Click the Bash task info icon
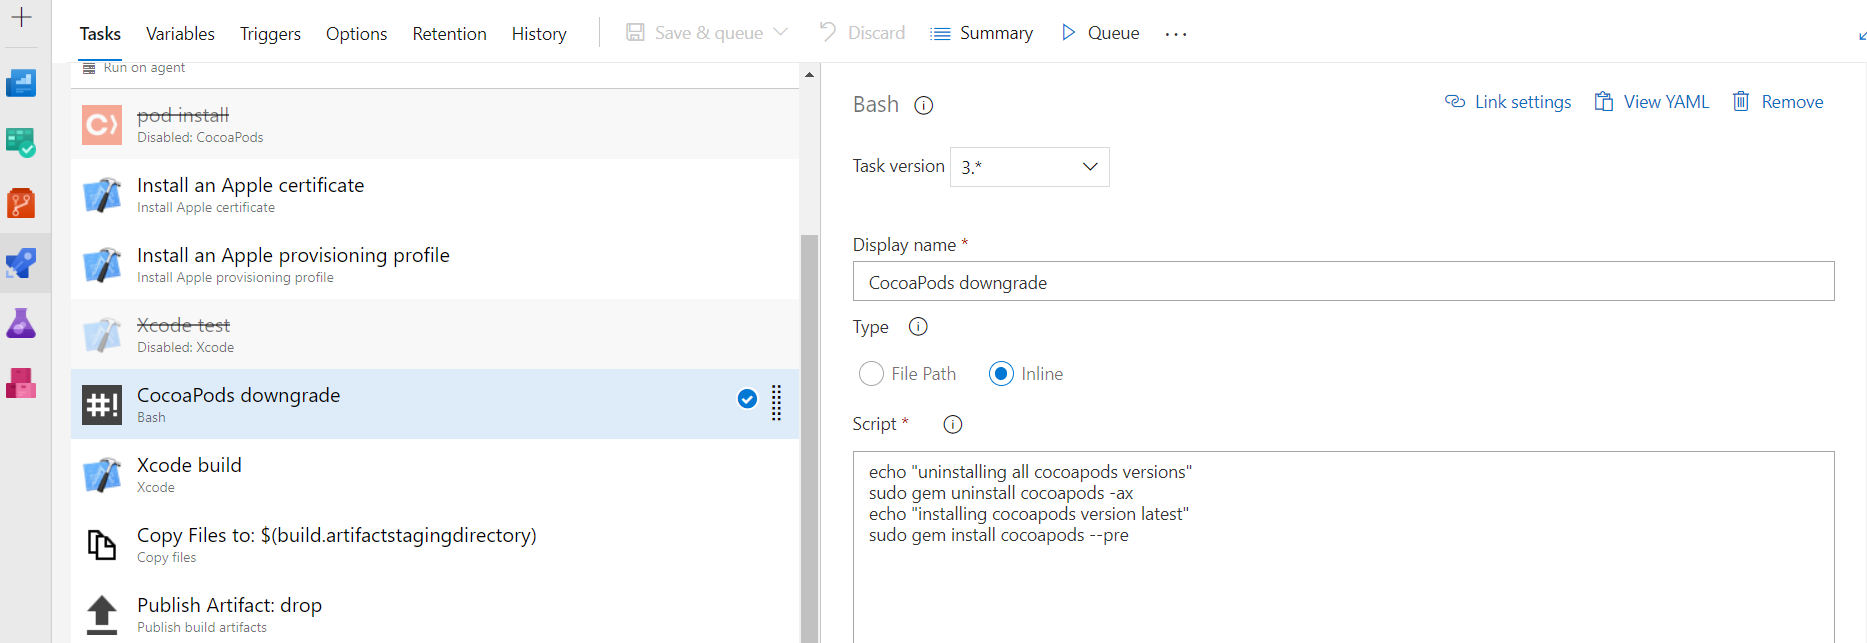Viewport: 1867px width, 643px height. (x=924, y=106)
